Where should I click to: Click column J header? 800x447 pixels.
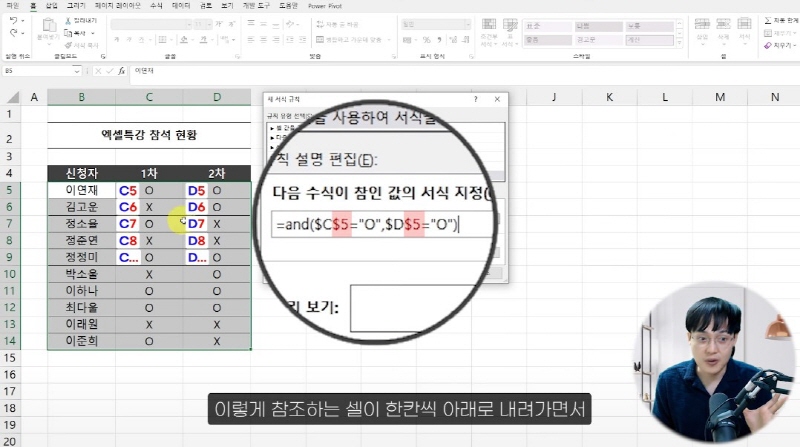(x=554, y=97)
